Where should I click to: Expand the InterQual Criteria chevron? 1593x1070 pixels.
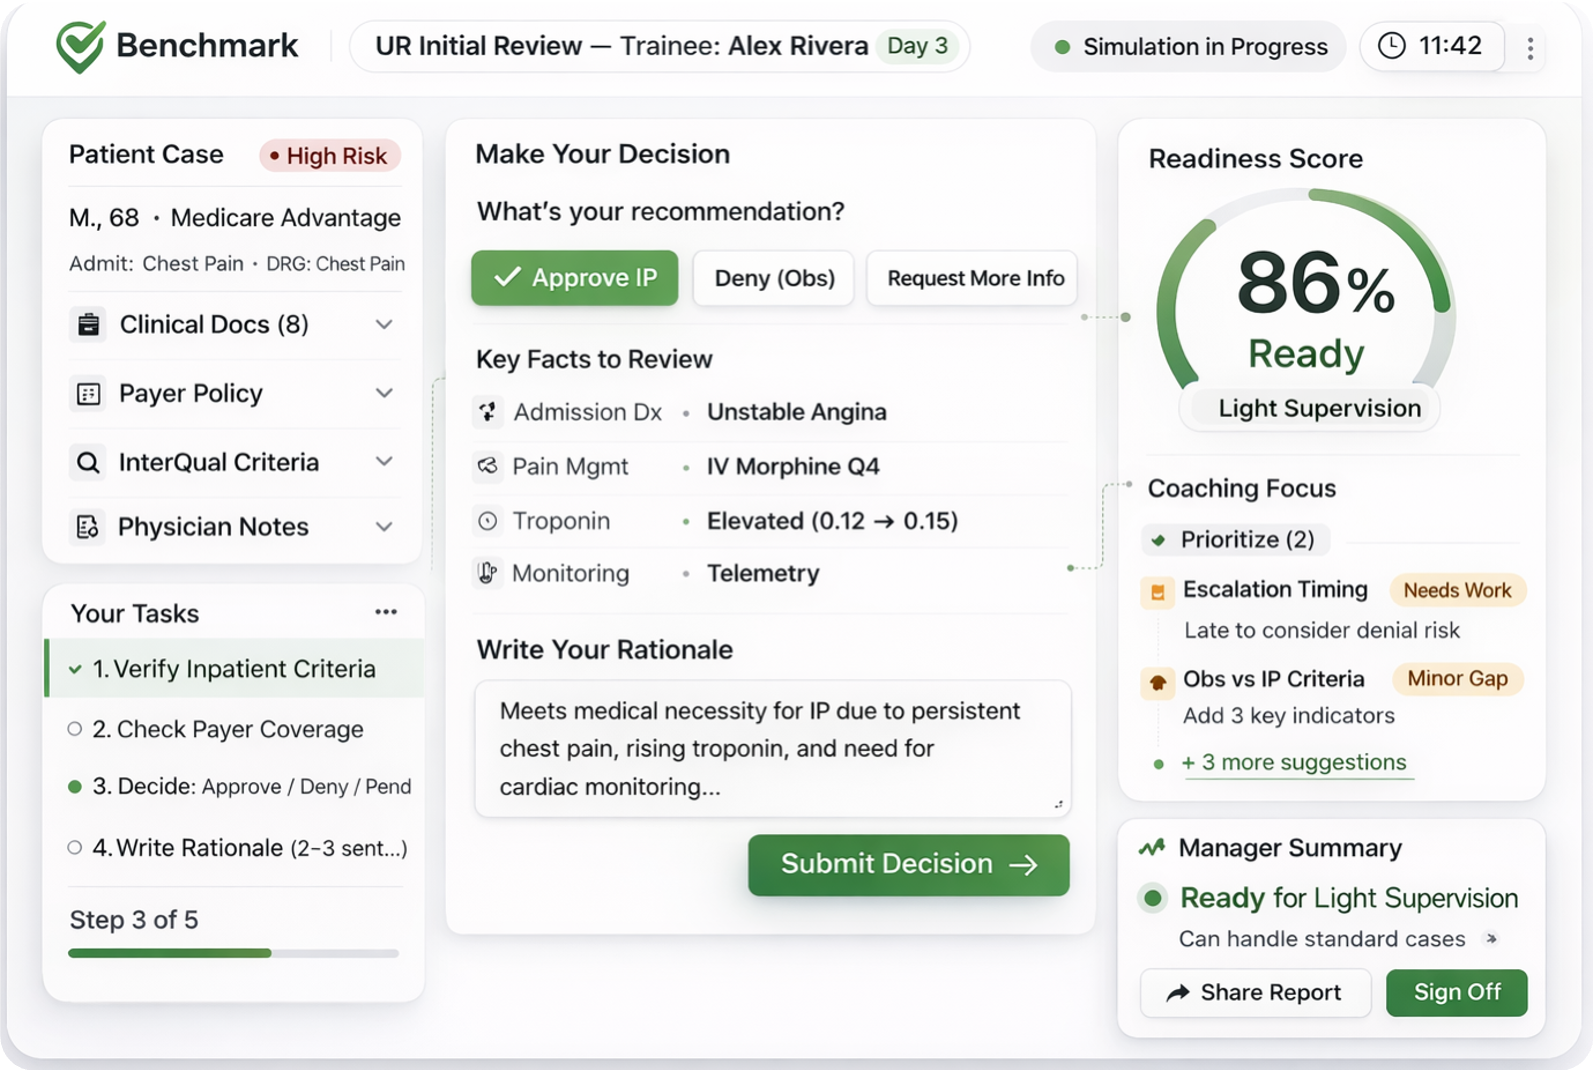[384, 461]
